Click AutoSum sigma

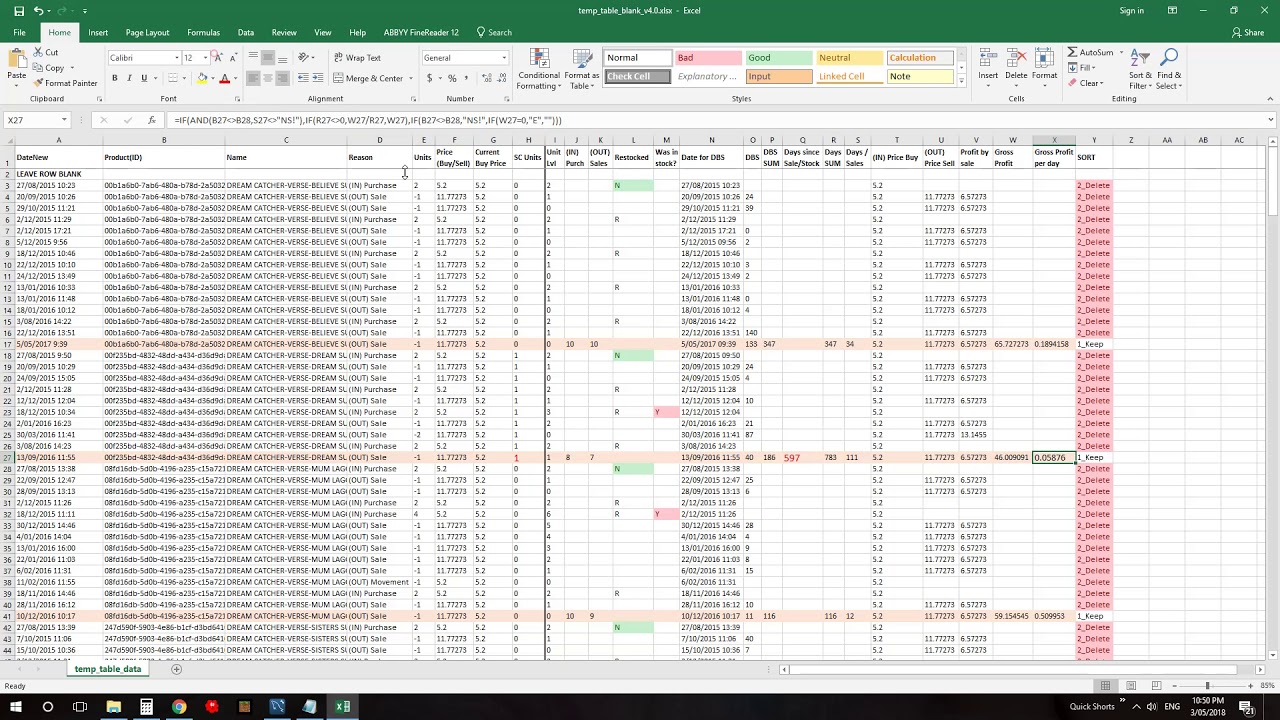[x=1090, y=52]
